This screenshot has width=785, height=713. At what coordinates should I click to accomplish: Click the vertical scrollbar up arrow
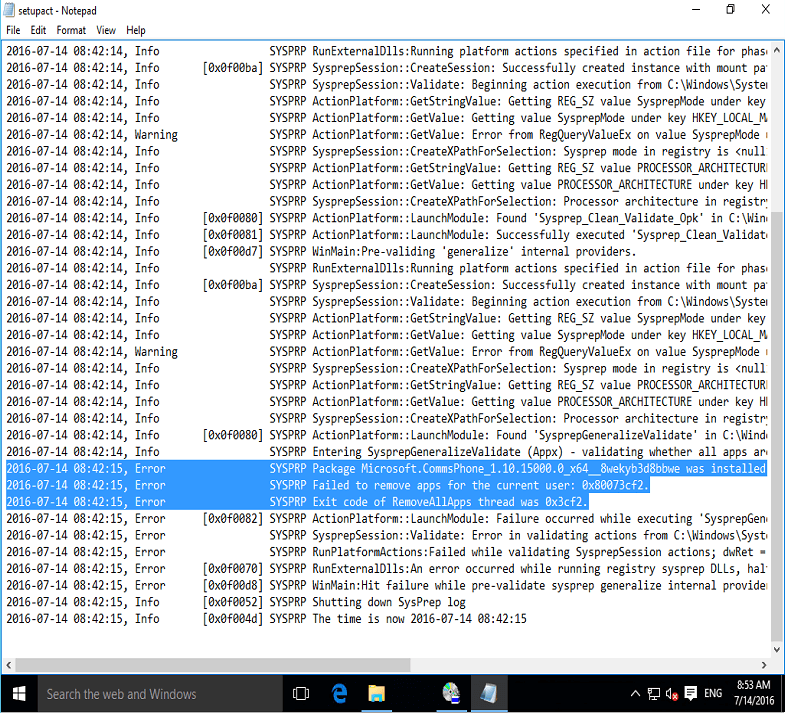[x=776, y=51]
